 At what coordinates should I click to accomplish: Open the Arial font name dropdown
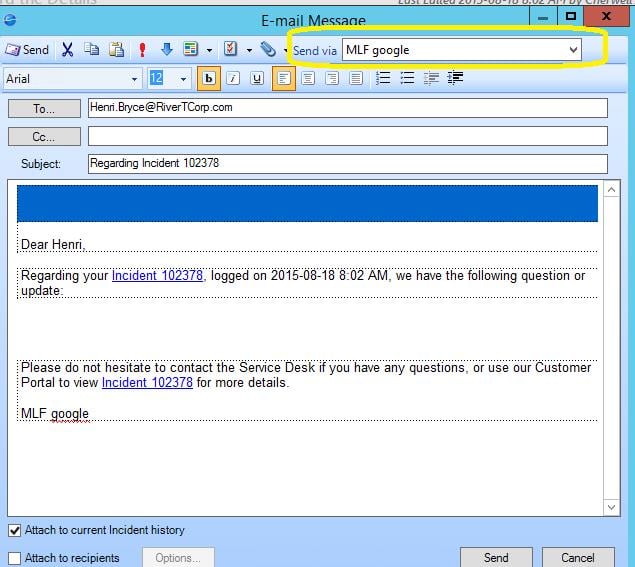pos(135,79)
